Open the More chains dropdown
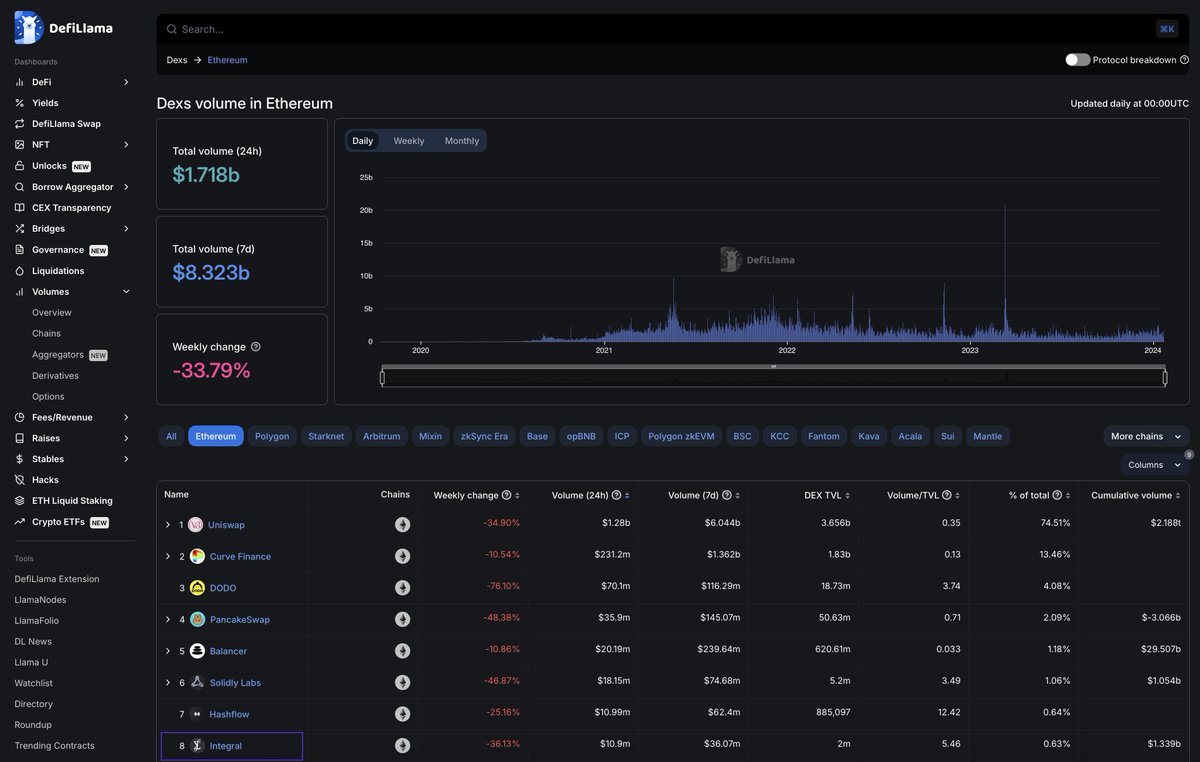 [x=1146, y=436]
